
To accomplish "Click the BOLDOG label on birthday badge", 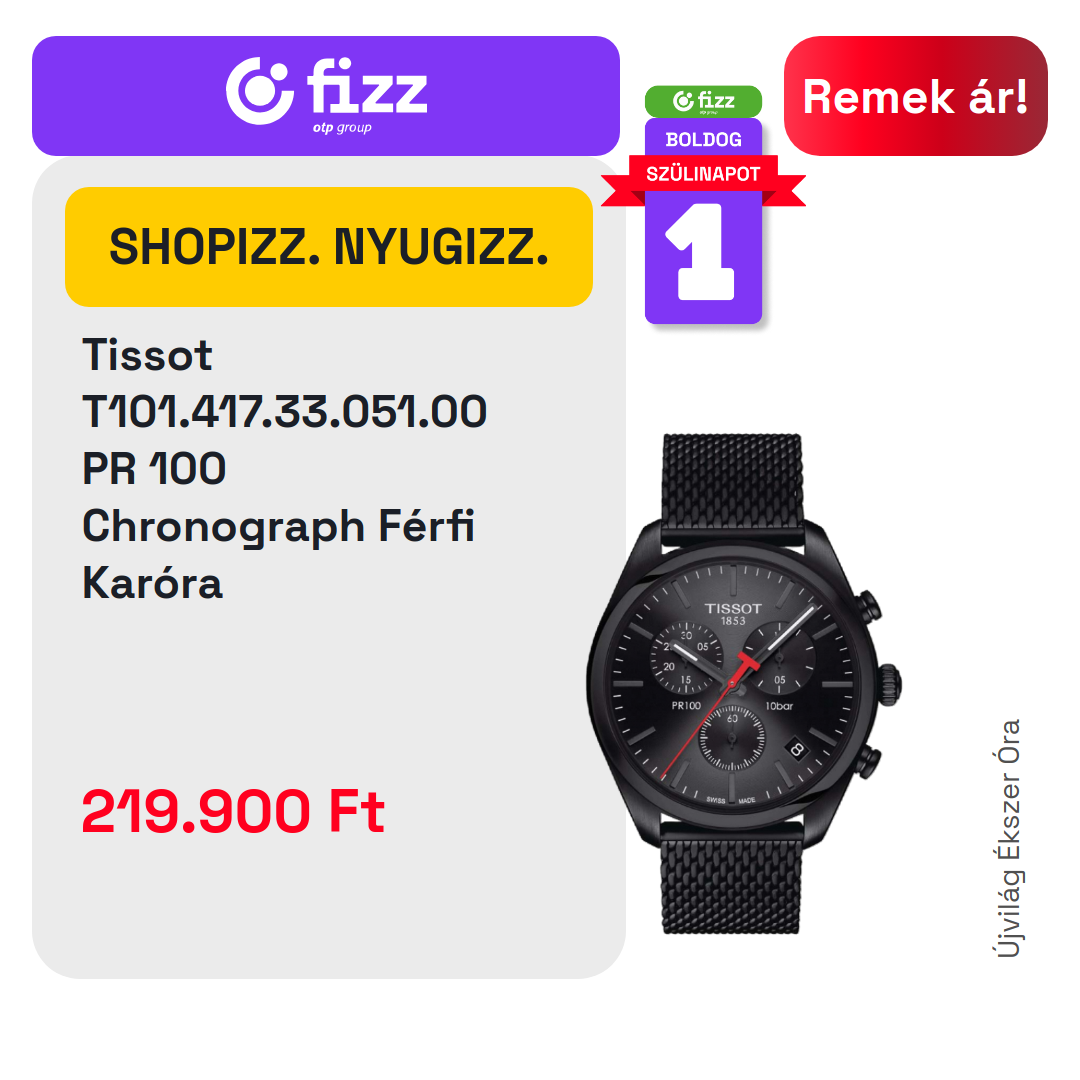I will click(x=703, y=140).
